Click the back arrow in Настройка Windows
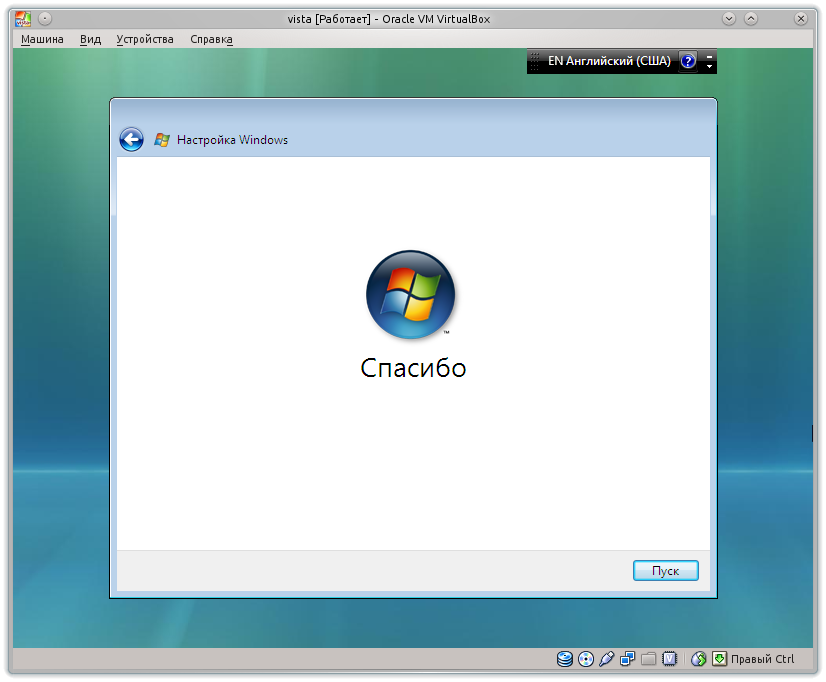The image size is (826, 682). click(x=131, y=139)
